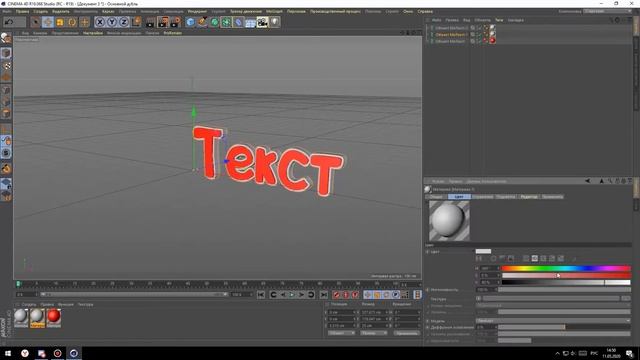Click the Make Editable icon
Image resolution: width=640 pixels, height=360 pixels.
(x=6, y=38)
